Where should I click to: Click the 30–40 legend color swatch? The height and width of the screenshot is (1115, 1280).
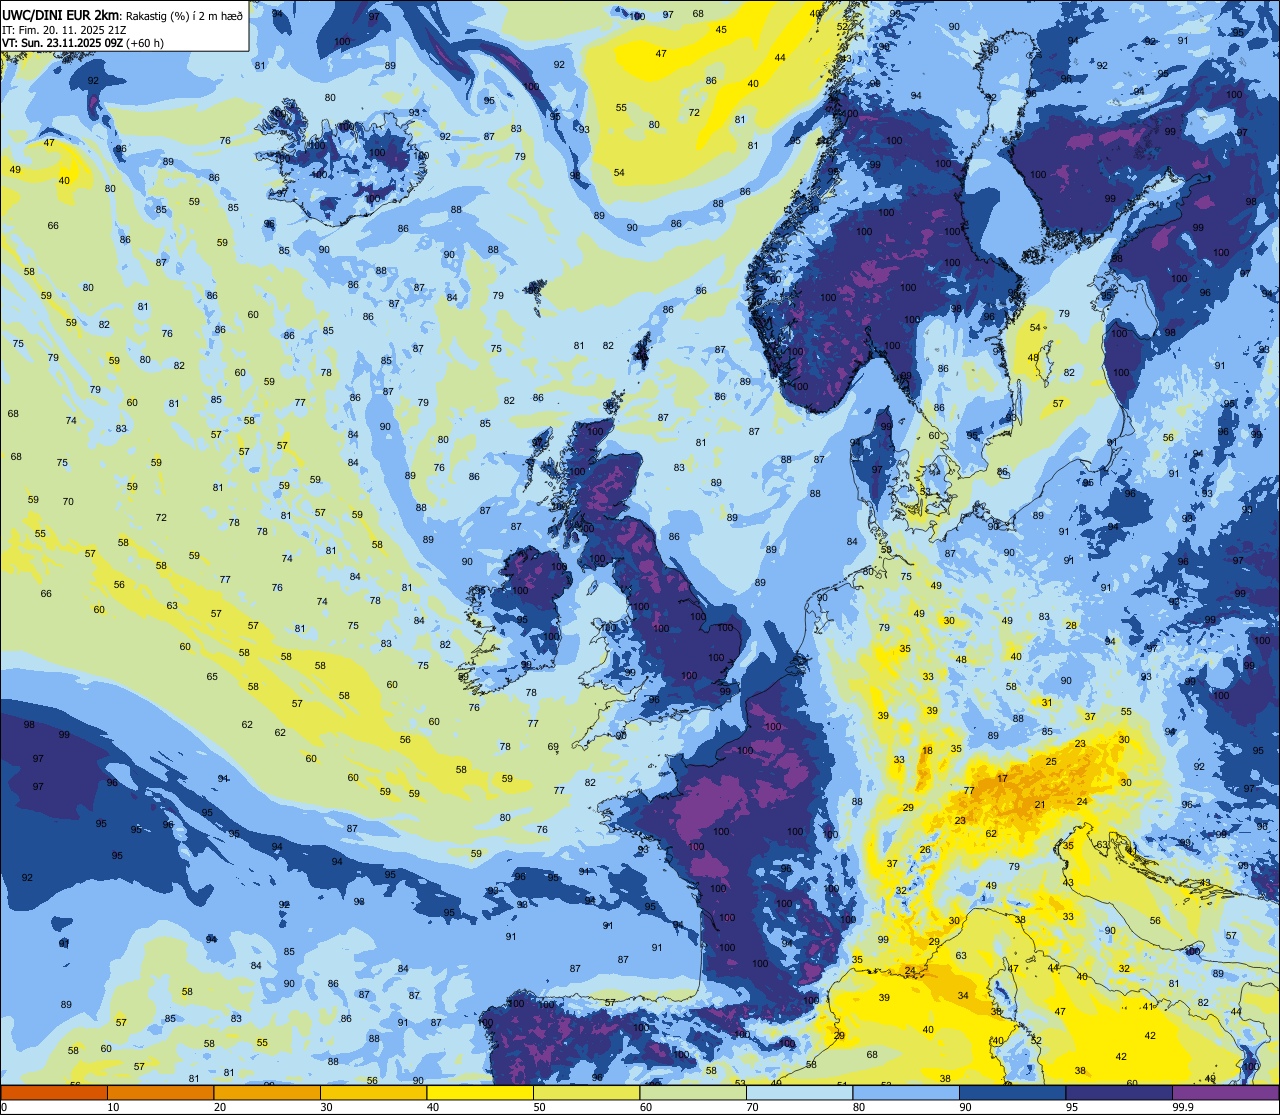[x=373, y=1092]
